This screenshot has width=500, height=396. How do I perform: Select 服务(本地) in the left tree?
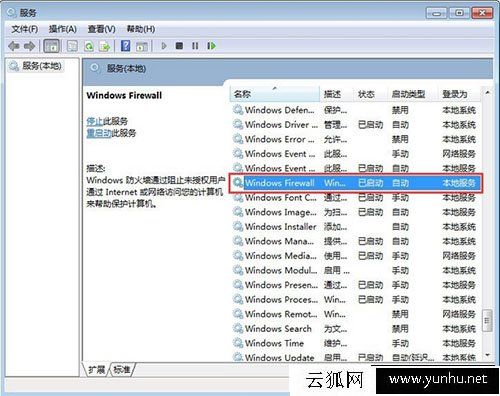(36, 66)
